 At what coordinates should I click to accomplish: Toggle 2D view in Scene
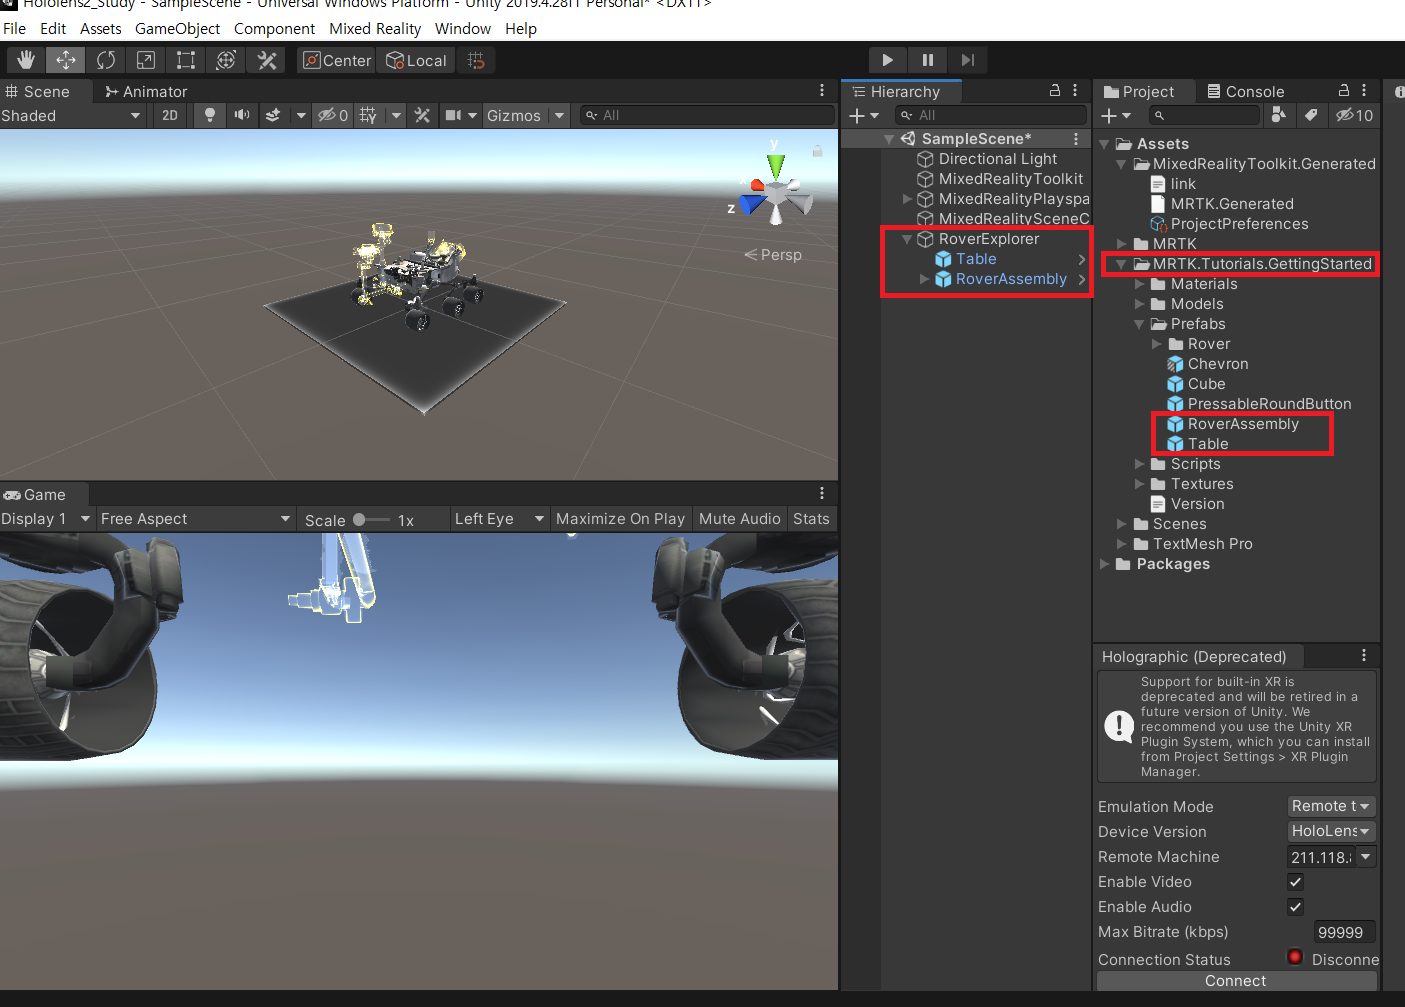(x=170, y=115)
